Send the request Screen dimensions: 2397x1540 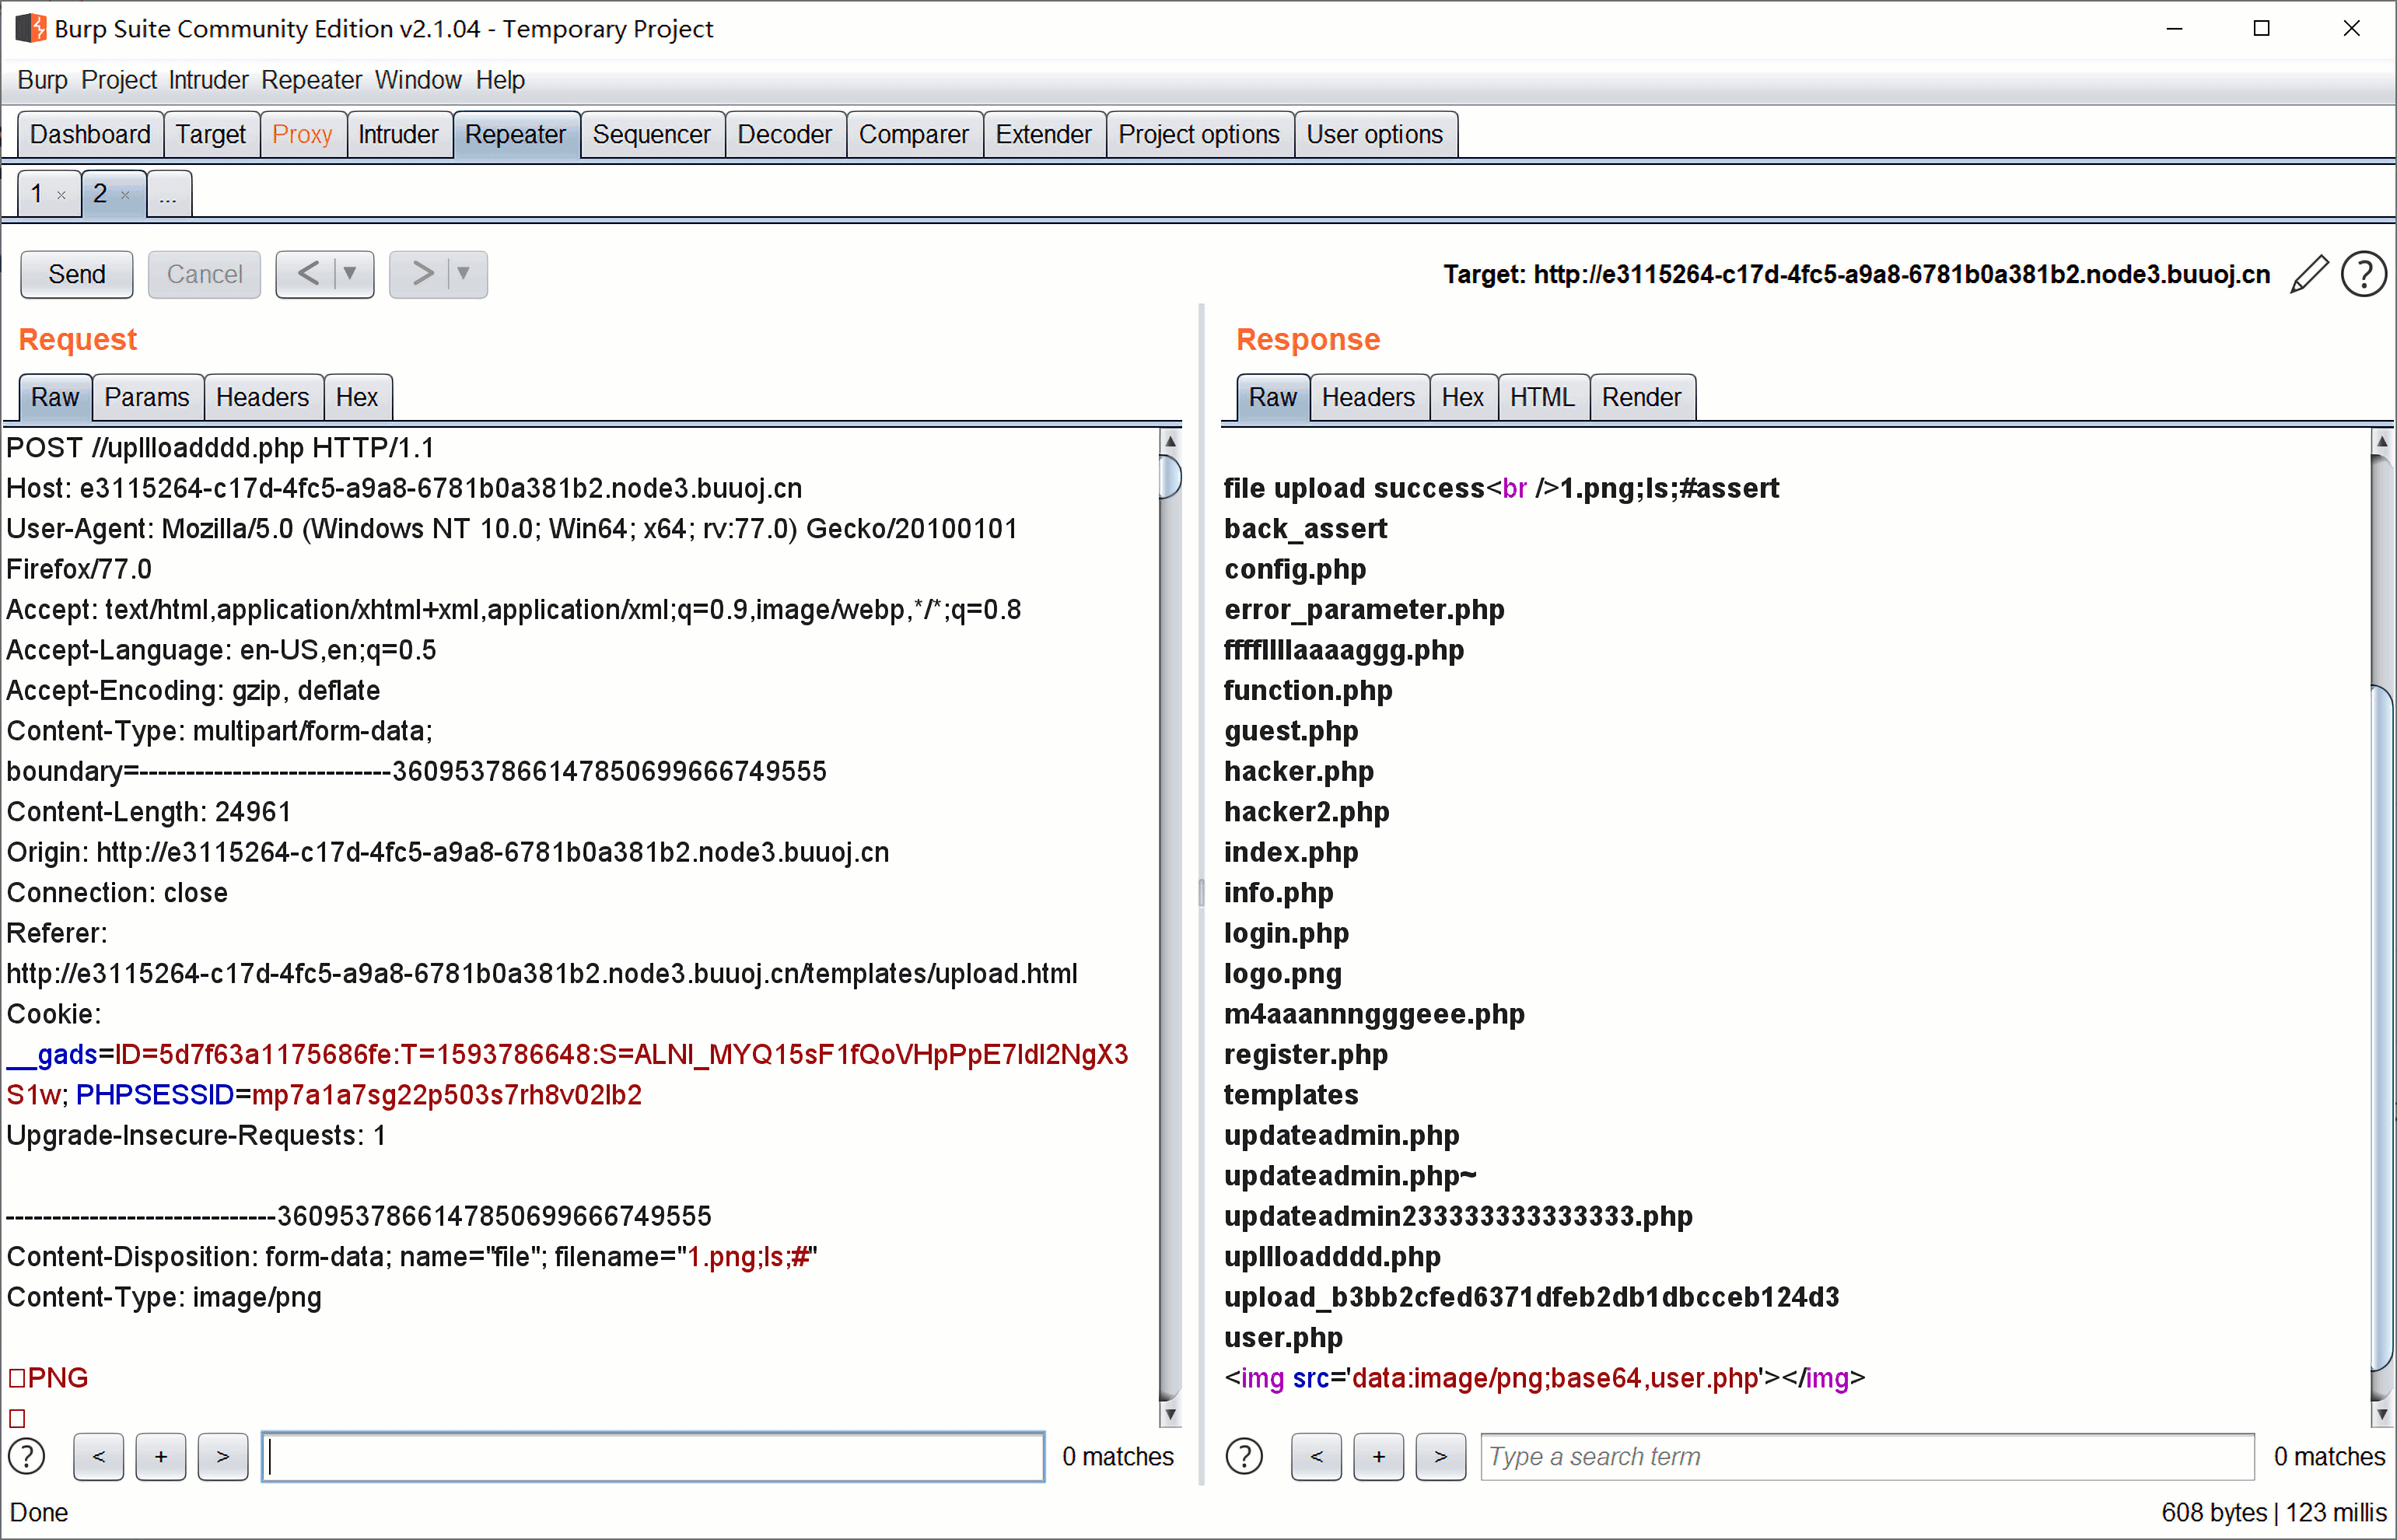pos(77,274)
